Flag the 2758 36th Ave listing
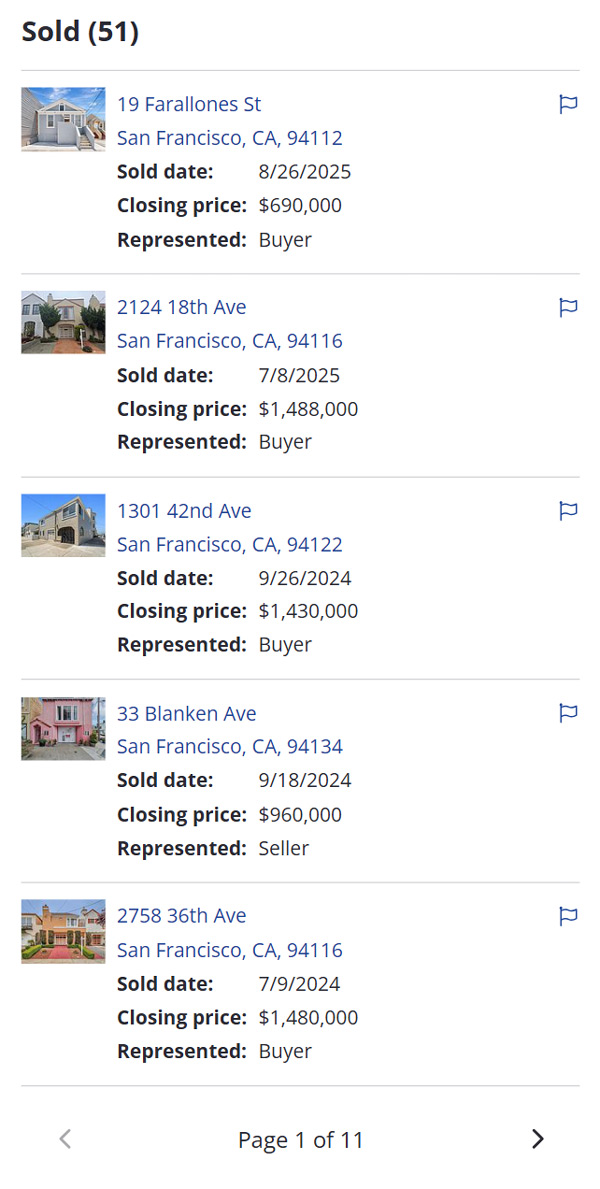 tap(568, 916)
